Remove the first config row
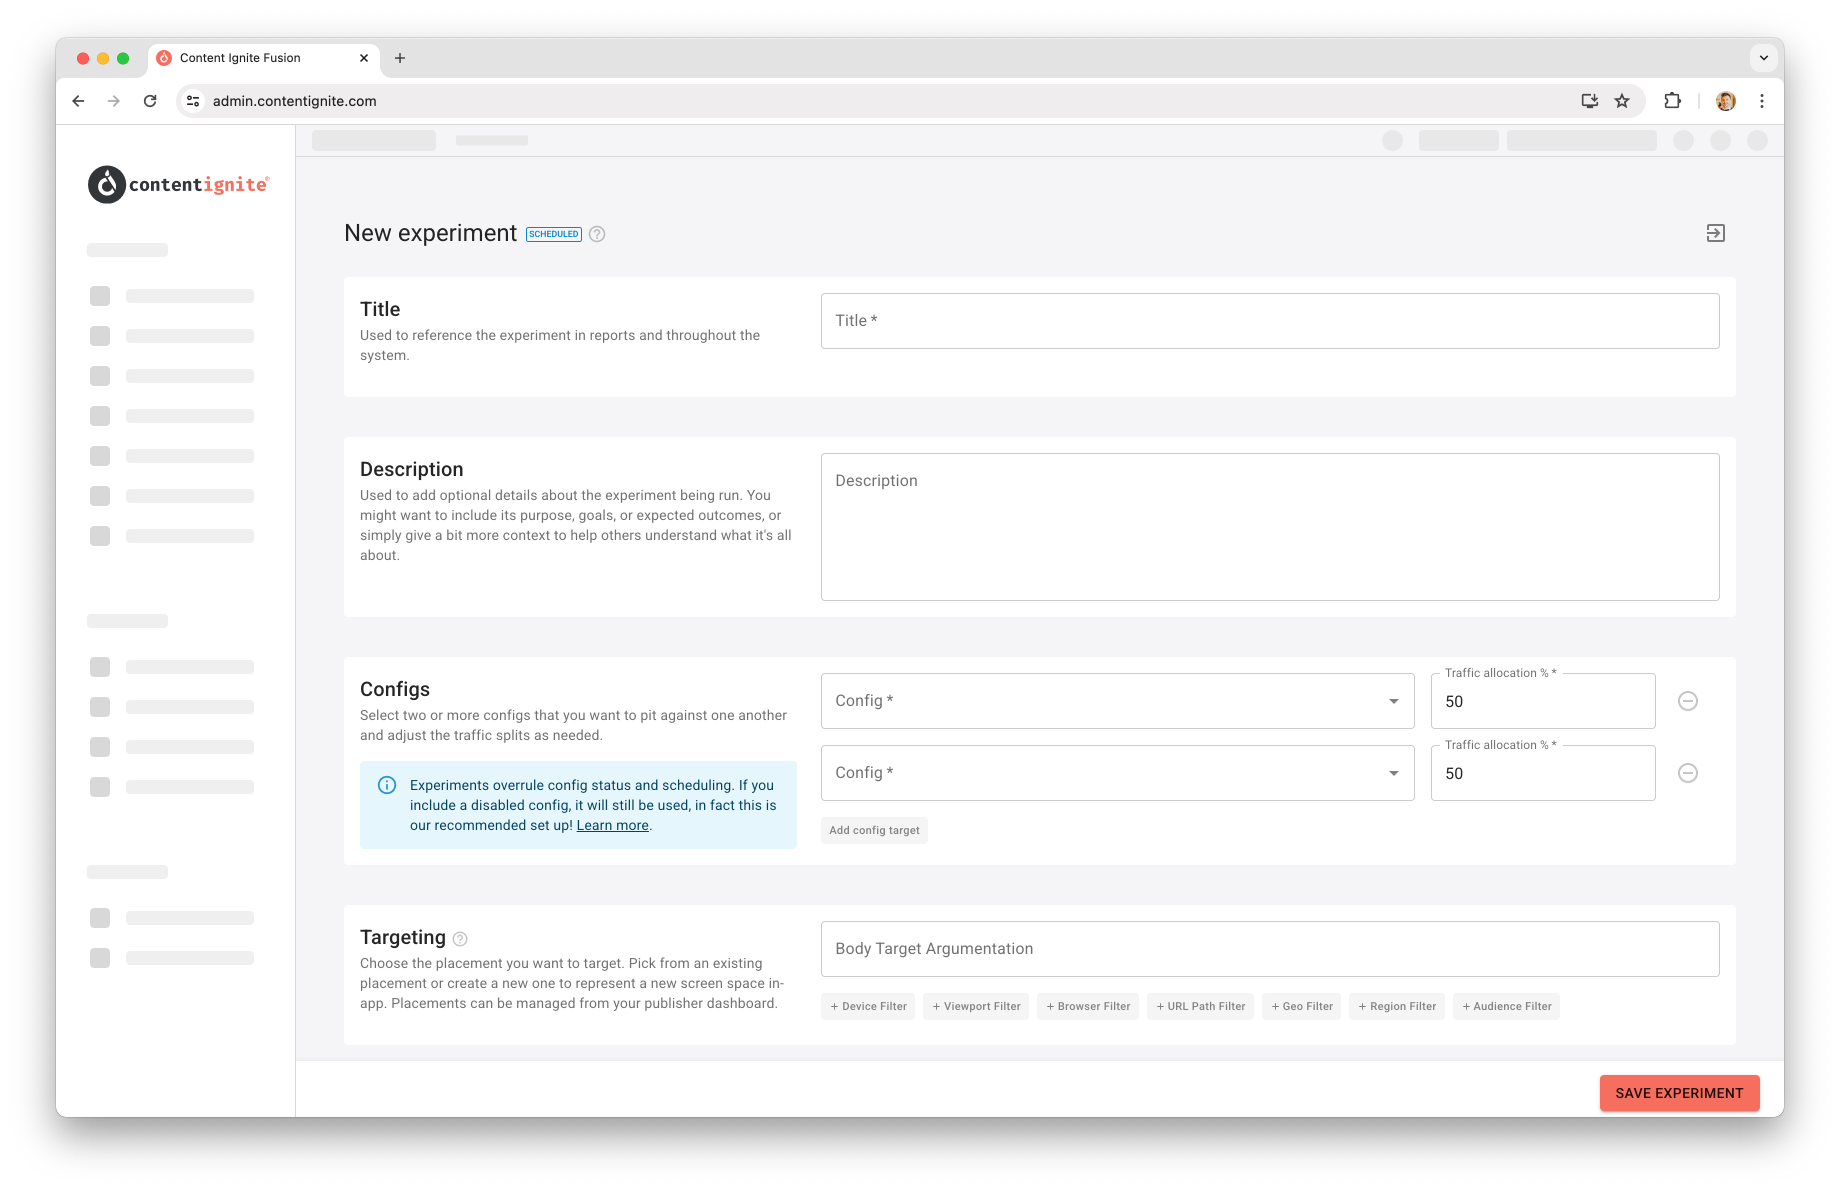This screenshot has width=1840, height=1191. point(1688,701)
